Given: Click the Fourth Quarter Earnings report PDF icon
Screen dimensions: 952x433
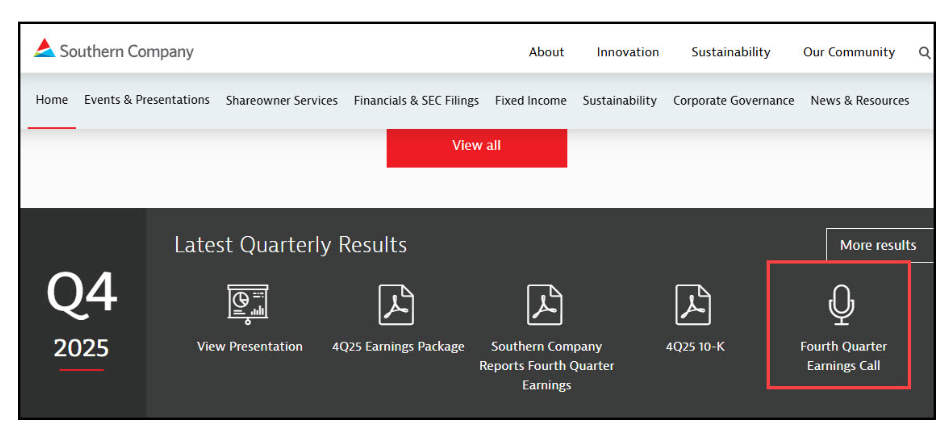Looking at the screenshot, I should coord(545,304).
